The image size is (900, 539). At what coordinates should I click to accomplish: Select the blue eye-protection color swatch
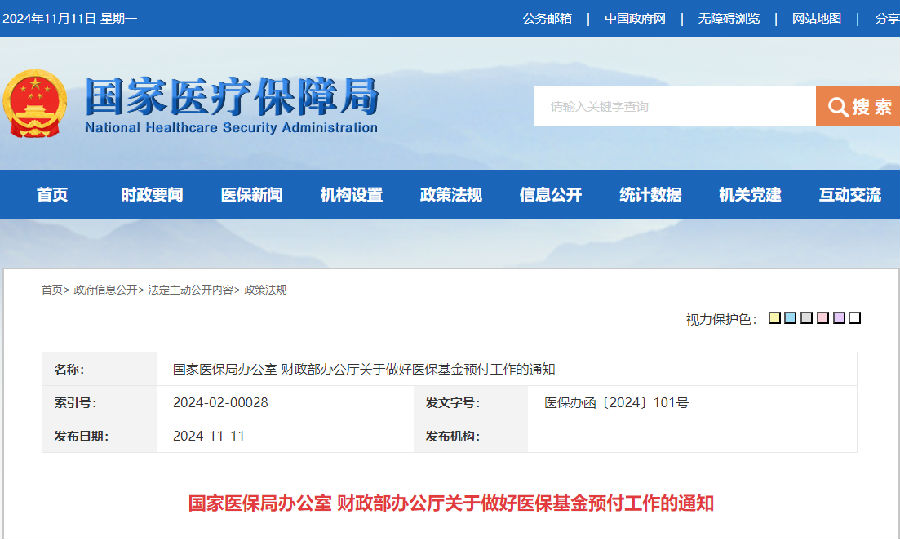click(790, 318)
